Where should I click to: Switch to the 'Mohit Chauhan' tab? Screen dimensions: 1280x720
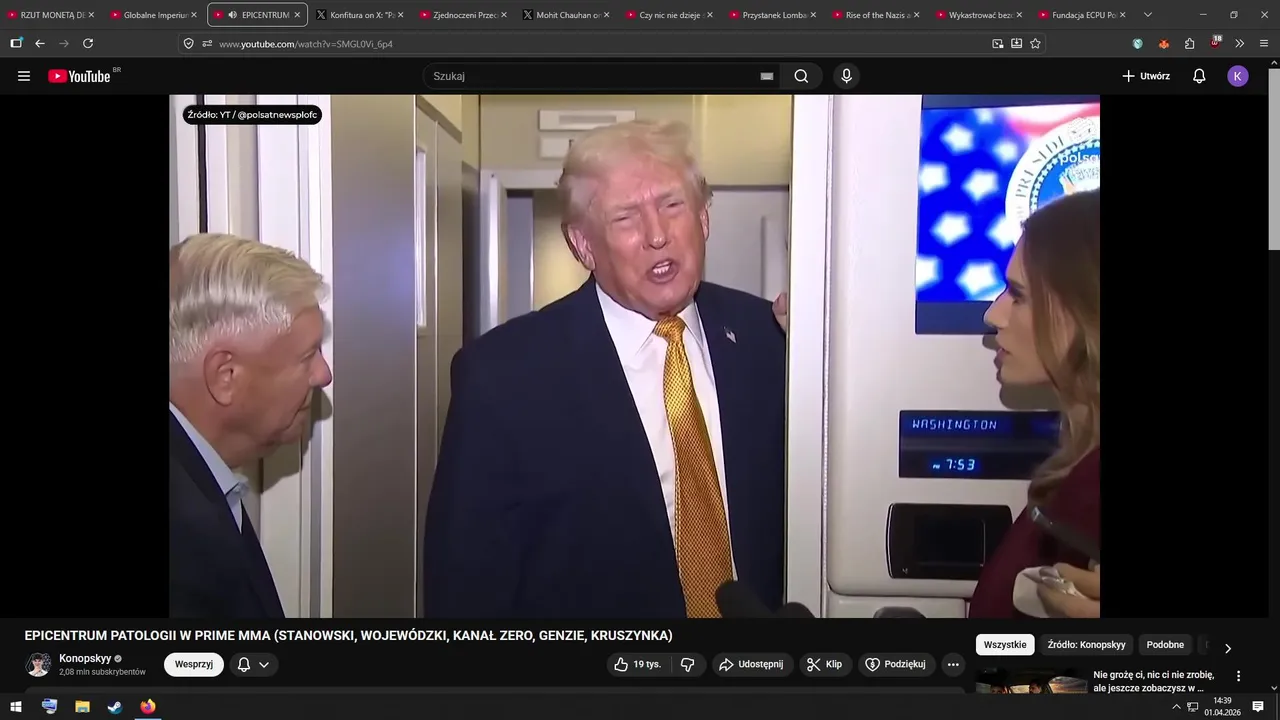[564, 15]
